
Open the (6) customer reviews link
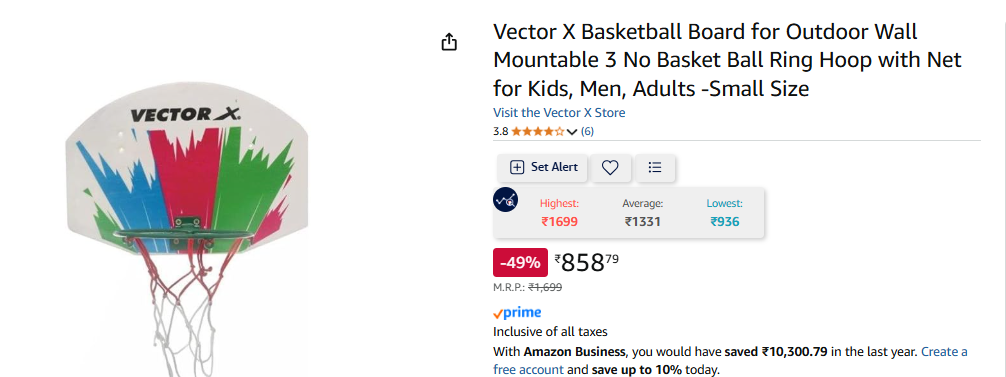coord(587,131)
